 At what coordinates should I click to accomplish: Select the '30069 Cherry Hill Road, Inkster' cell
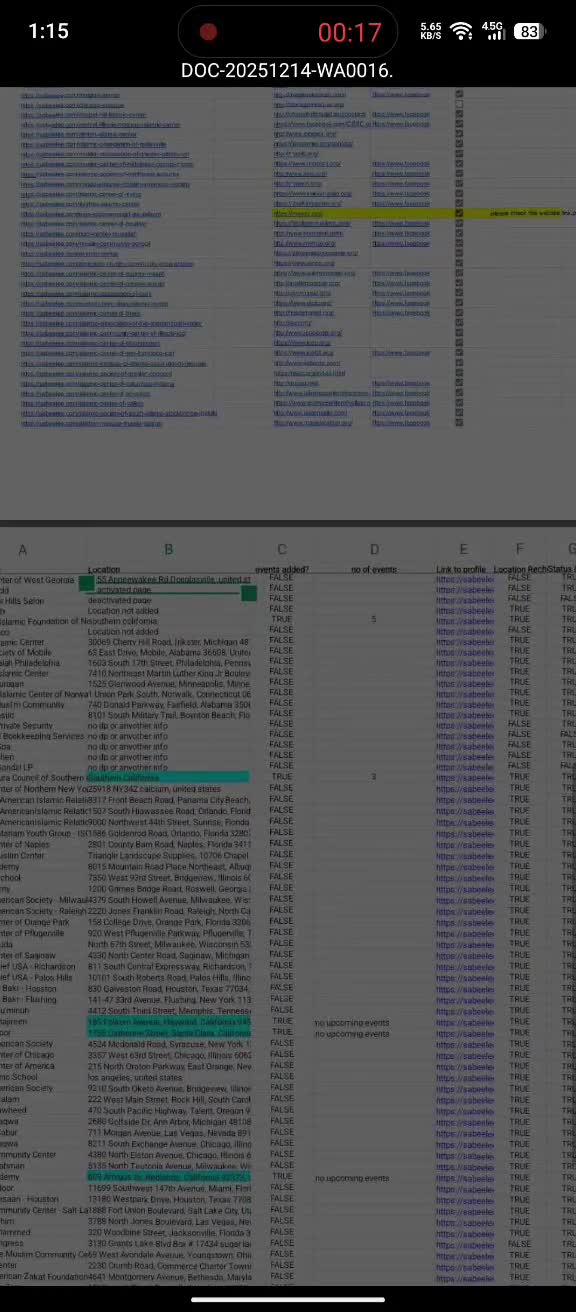(x=168, y=641)
